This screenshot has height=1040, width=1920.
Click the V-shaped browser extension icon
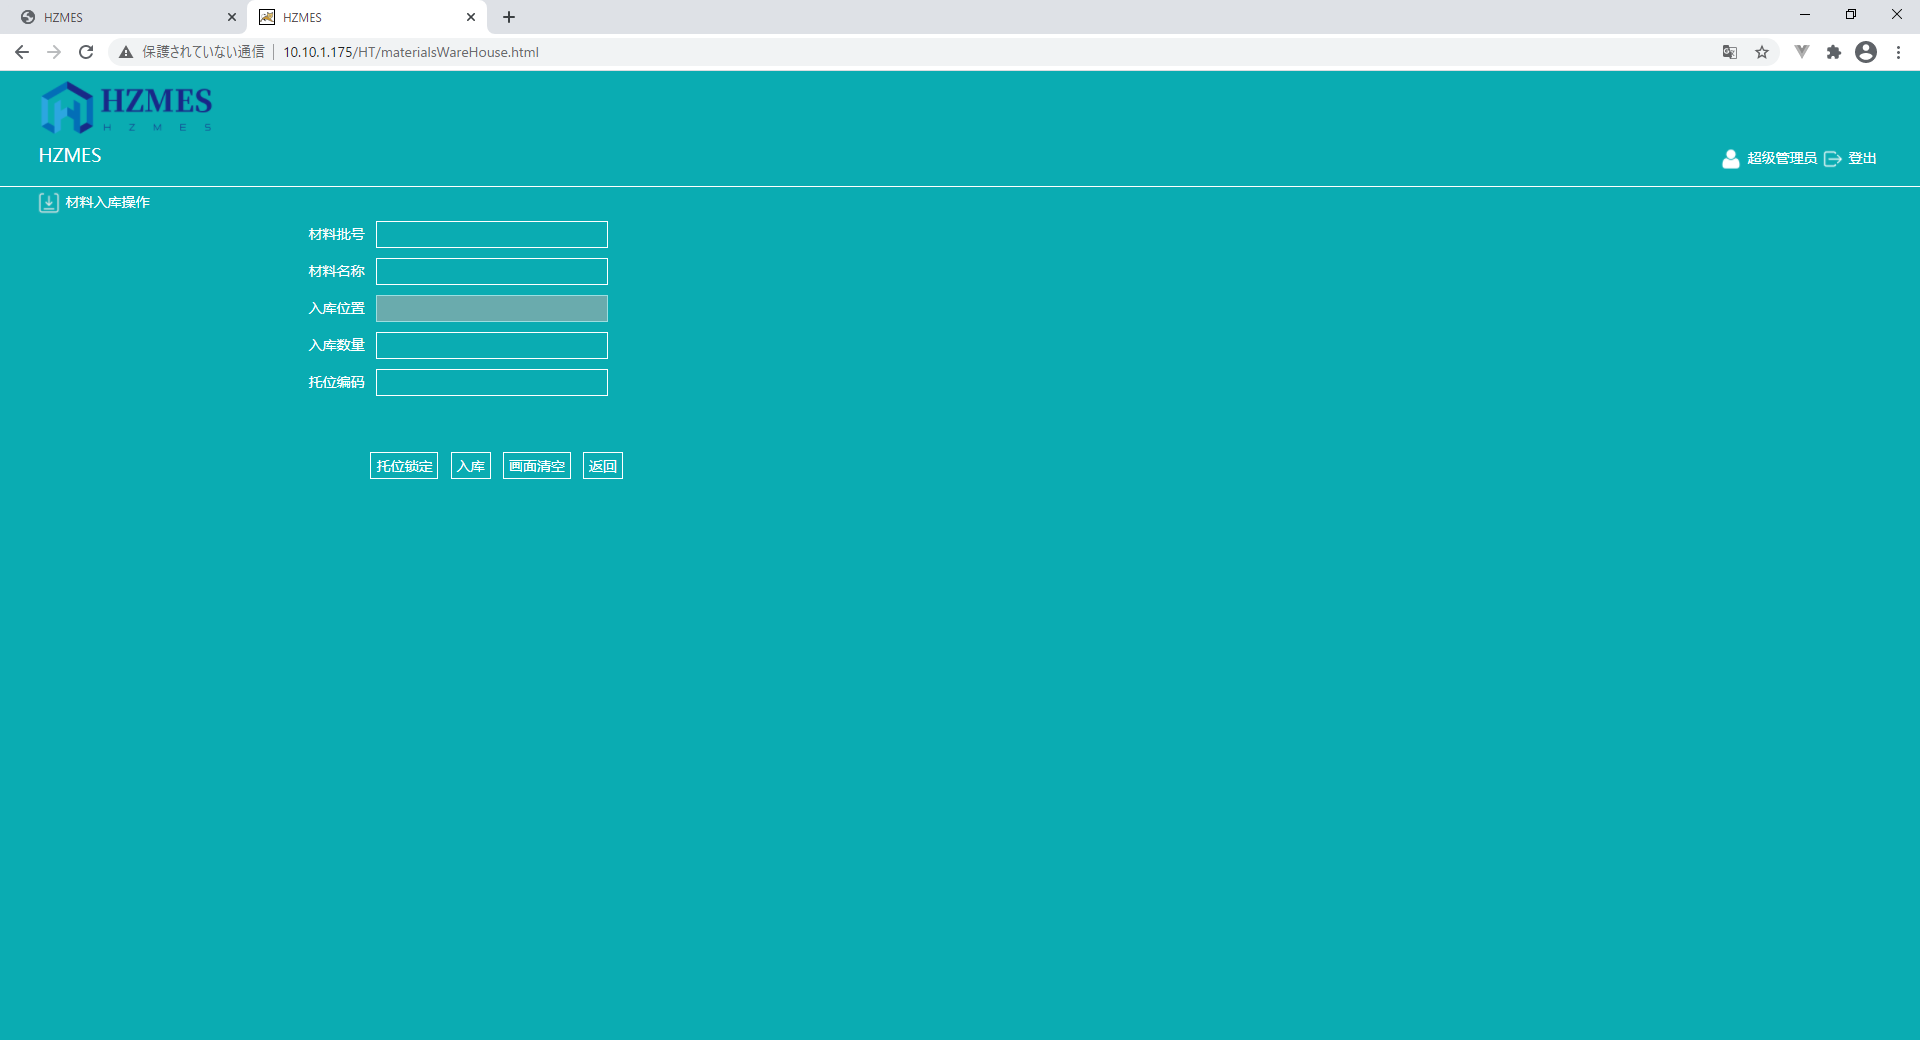pyautogui.click(x=1801, y=52)
